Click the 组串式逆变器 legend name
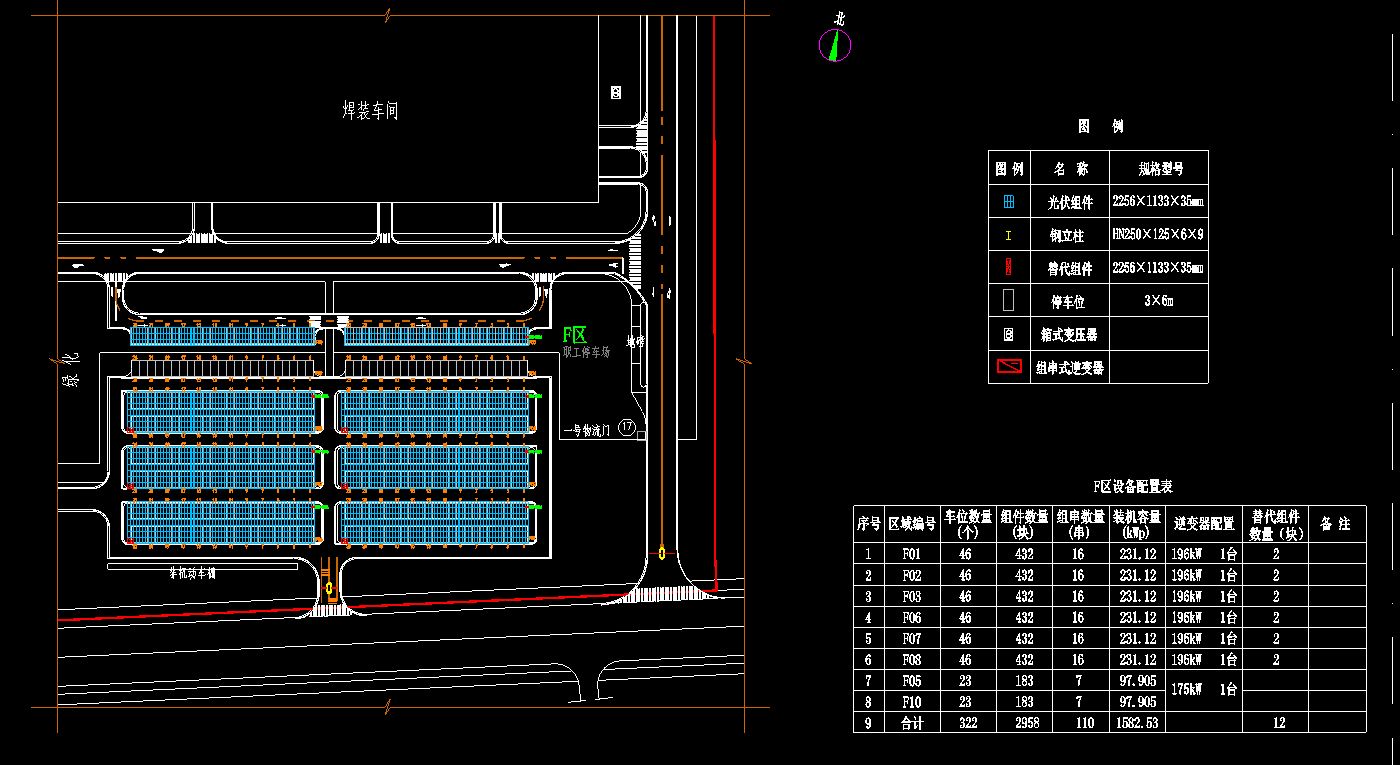 pos(1070,368)
